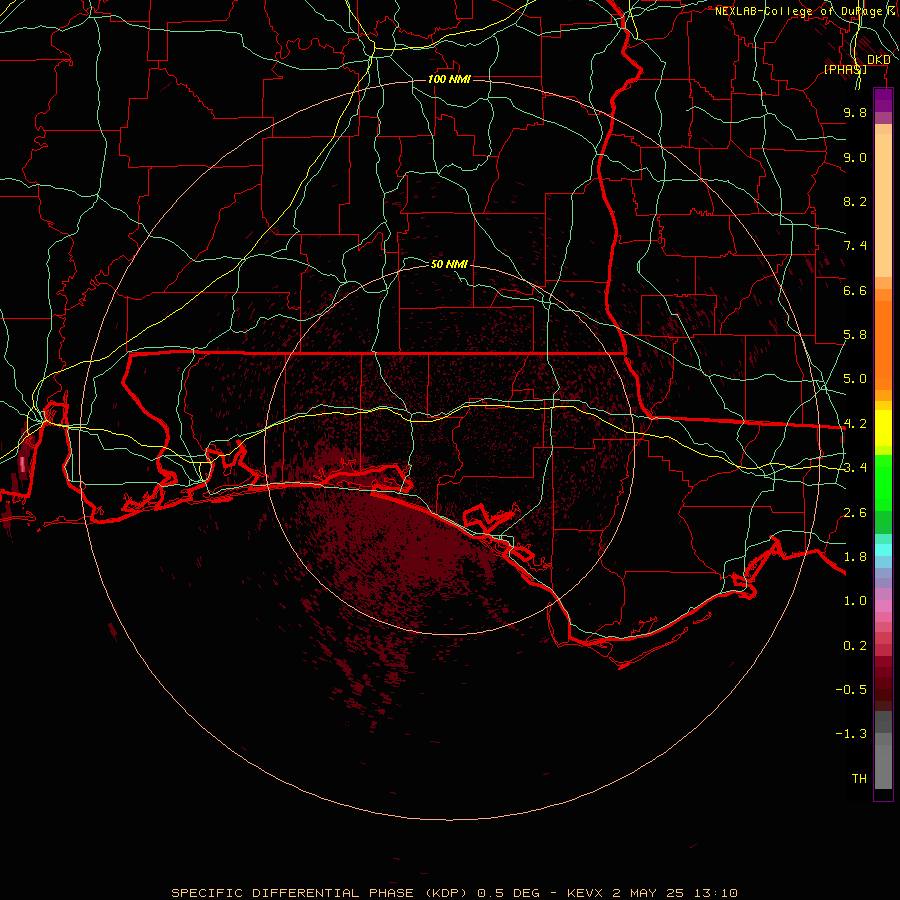Click the 100 NMI range ring label
This screenshot has height=900, width=900.
(449, 79)
